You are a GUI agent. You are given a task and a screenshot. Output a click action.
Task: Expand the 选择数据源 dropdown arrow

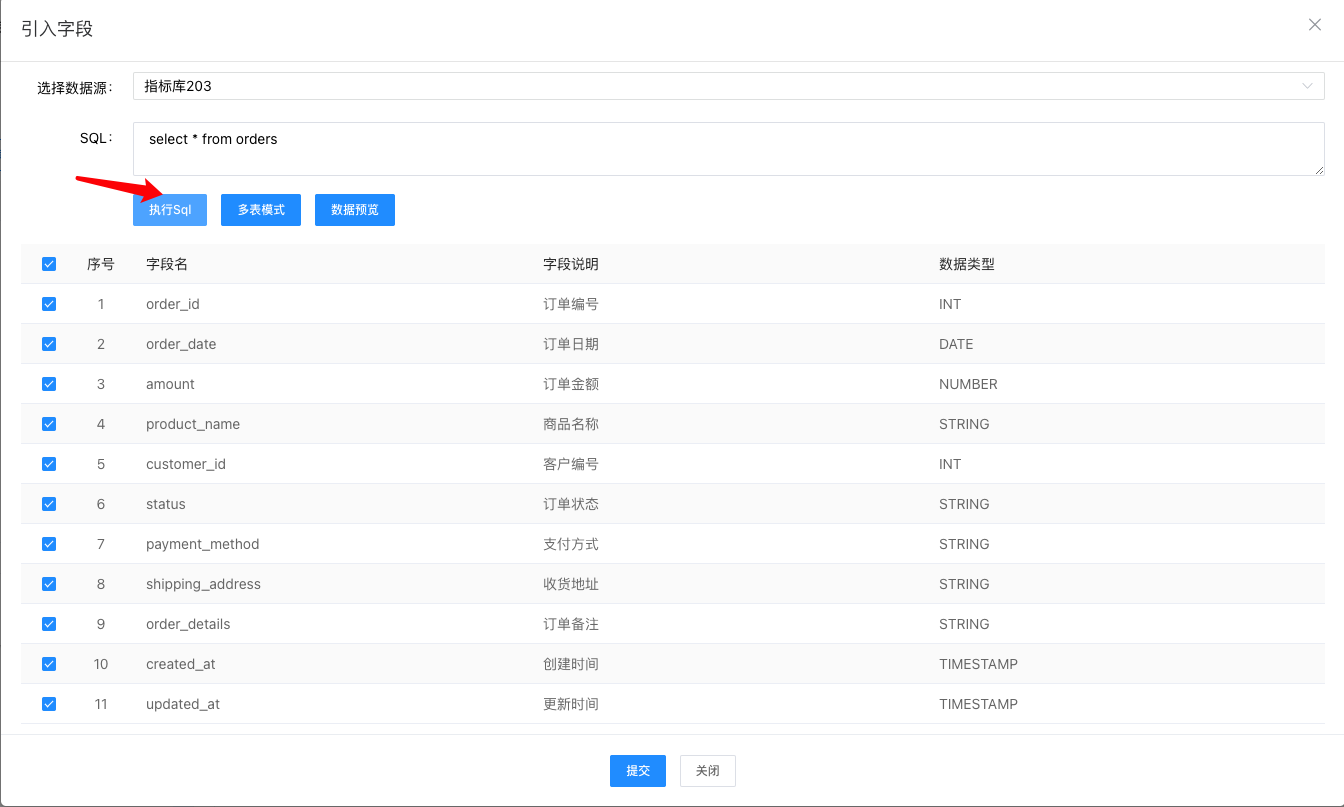click(x=1307, y=86)
